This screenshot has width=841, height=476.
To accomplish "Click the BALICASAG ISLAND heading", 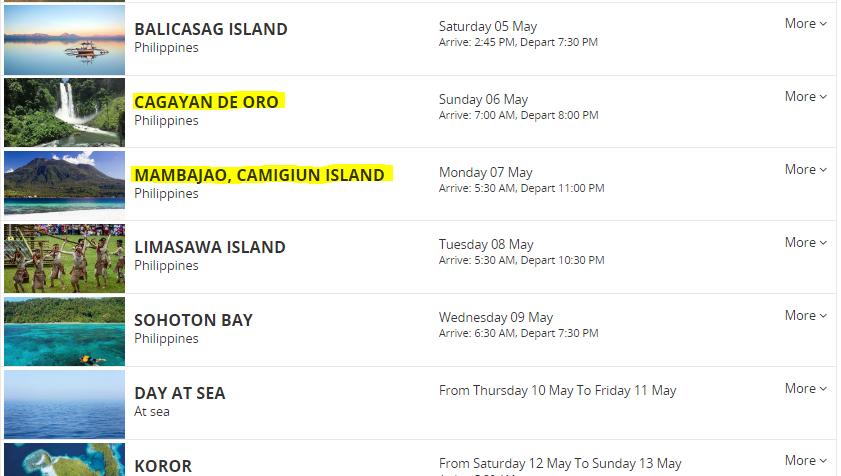I will [211, 29].
